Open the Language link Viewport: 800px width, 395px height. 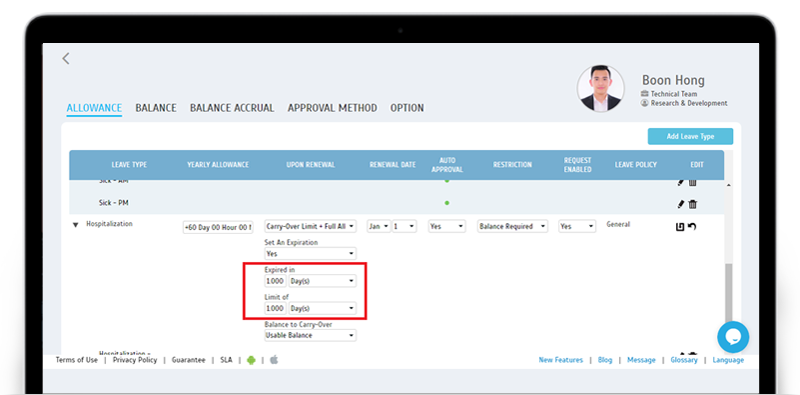[x=728, y=360]
